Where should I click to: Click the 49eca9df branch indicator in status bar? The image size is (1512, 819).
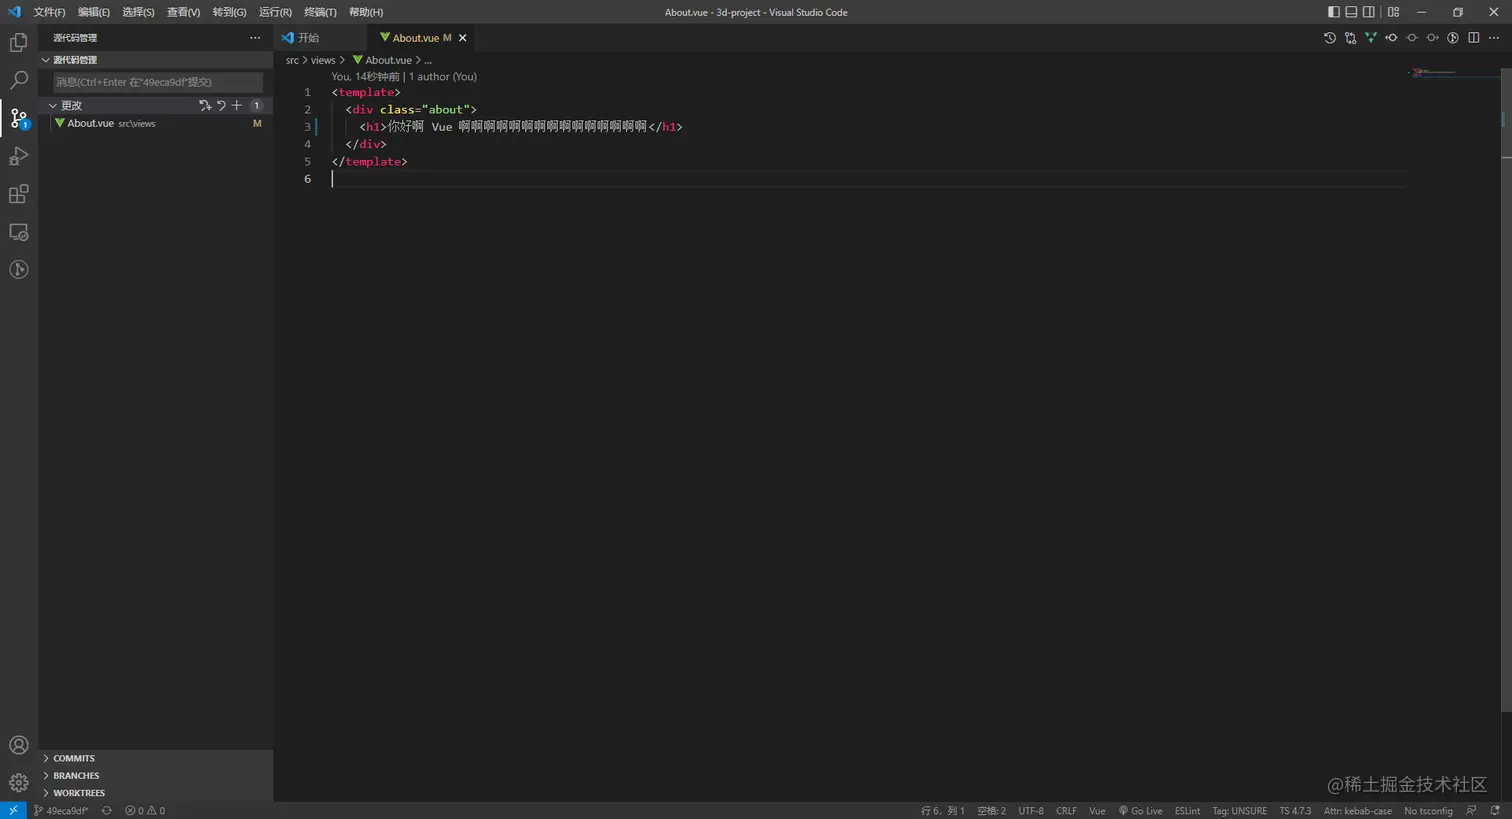pyautogui.click(x=61, y=811)
